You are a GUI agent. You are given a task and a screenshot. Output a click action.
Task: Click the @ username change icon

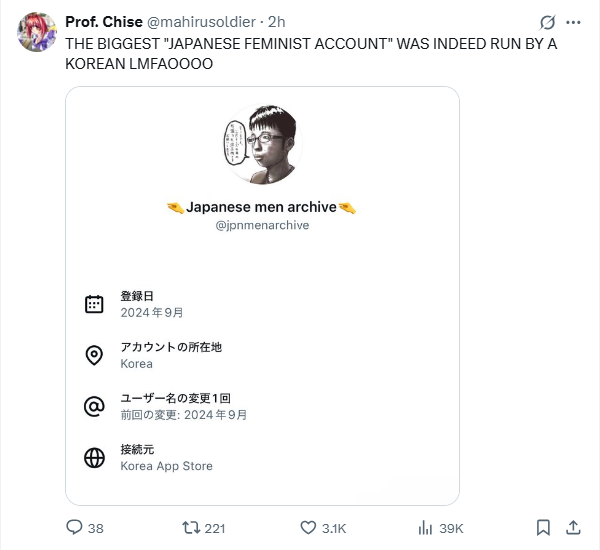pos(94,406)
